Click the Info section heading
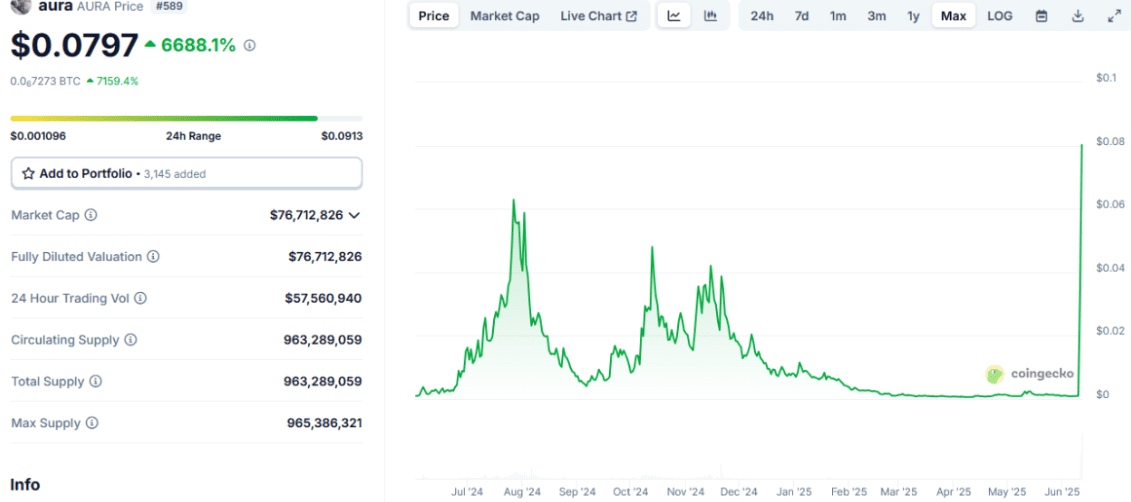This screenshot has height=502, width=1131. click(x=25, y=484)
